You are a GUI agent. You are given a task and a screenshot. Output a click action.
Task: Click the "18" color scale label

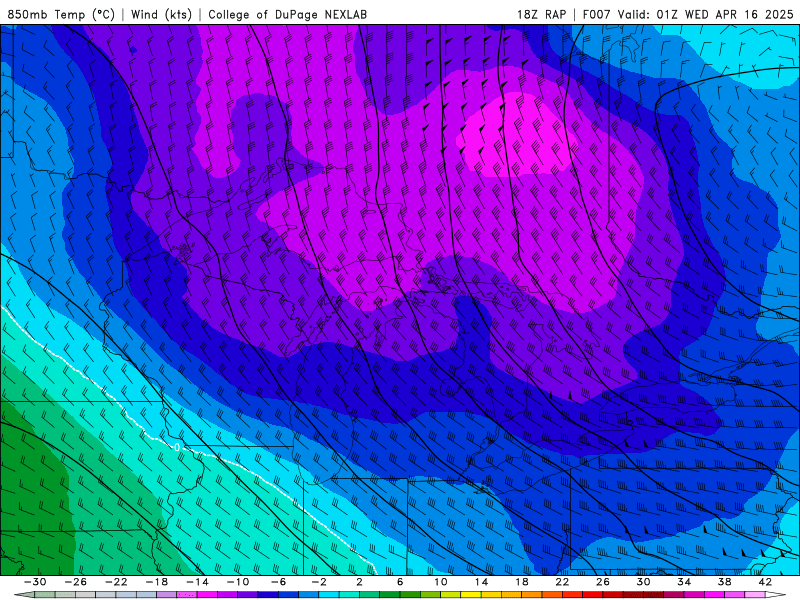click(521, 582)
